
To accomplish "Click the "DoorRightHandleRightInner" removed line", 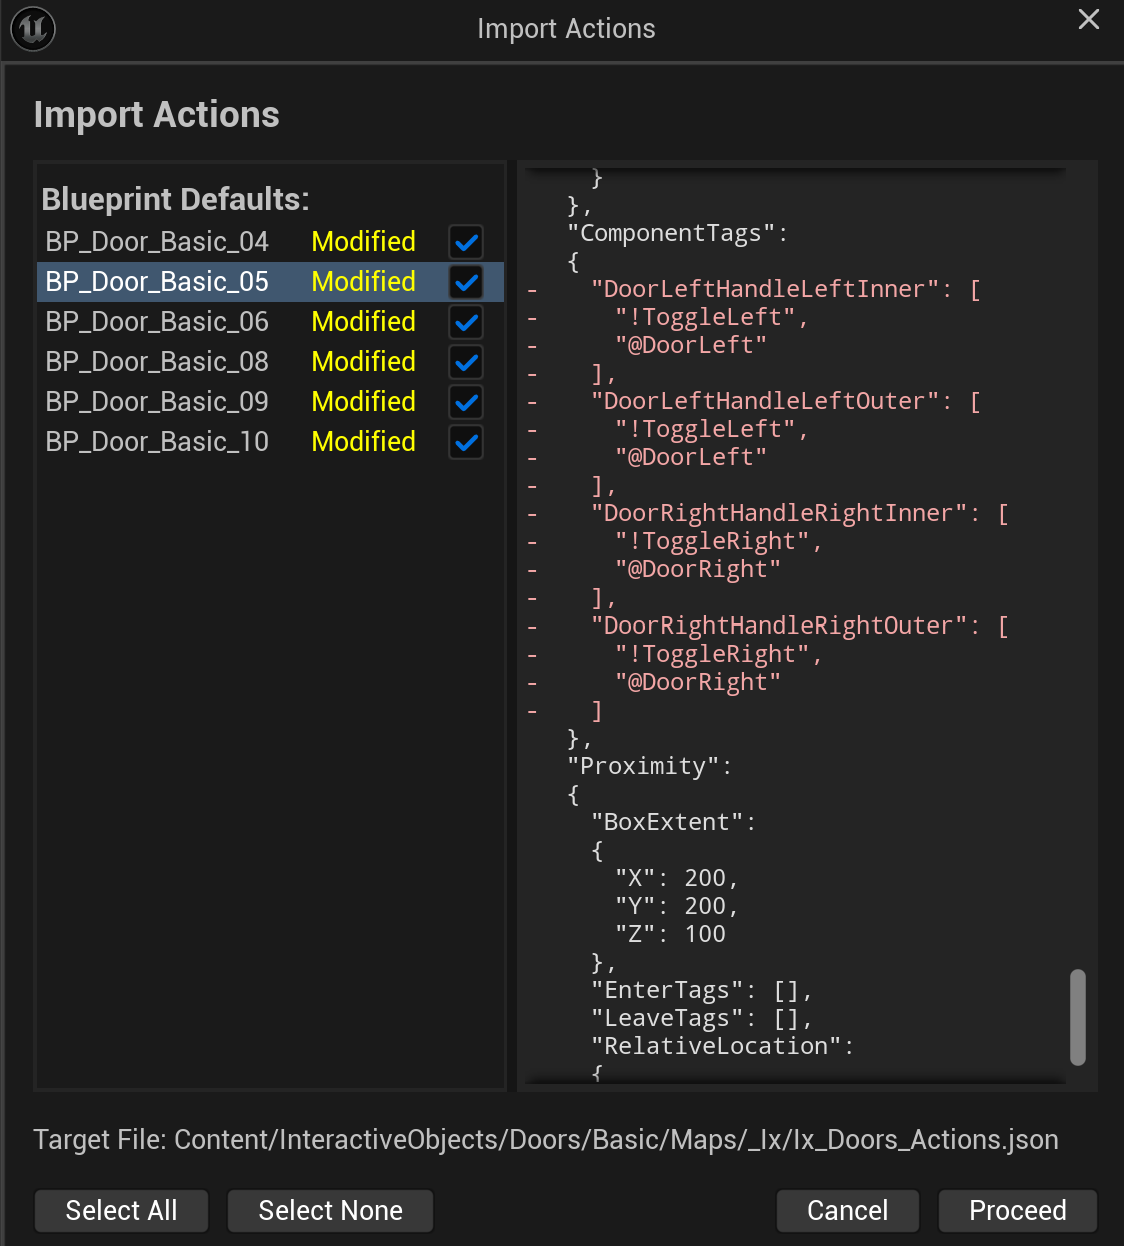I will [x=799, y=513].
